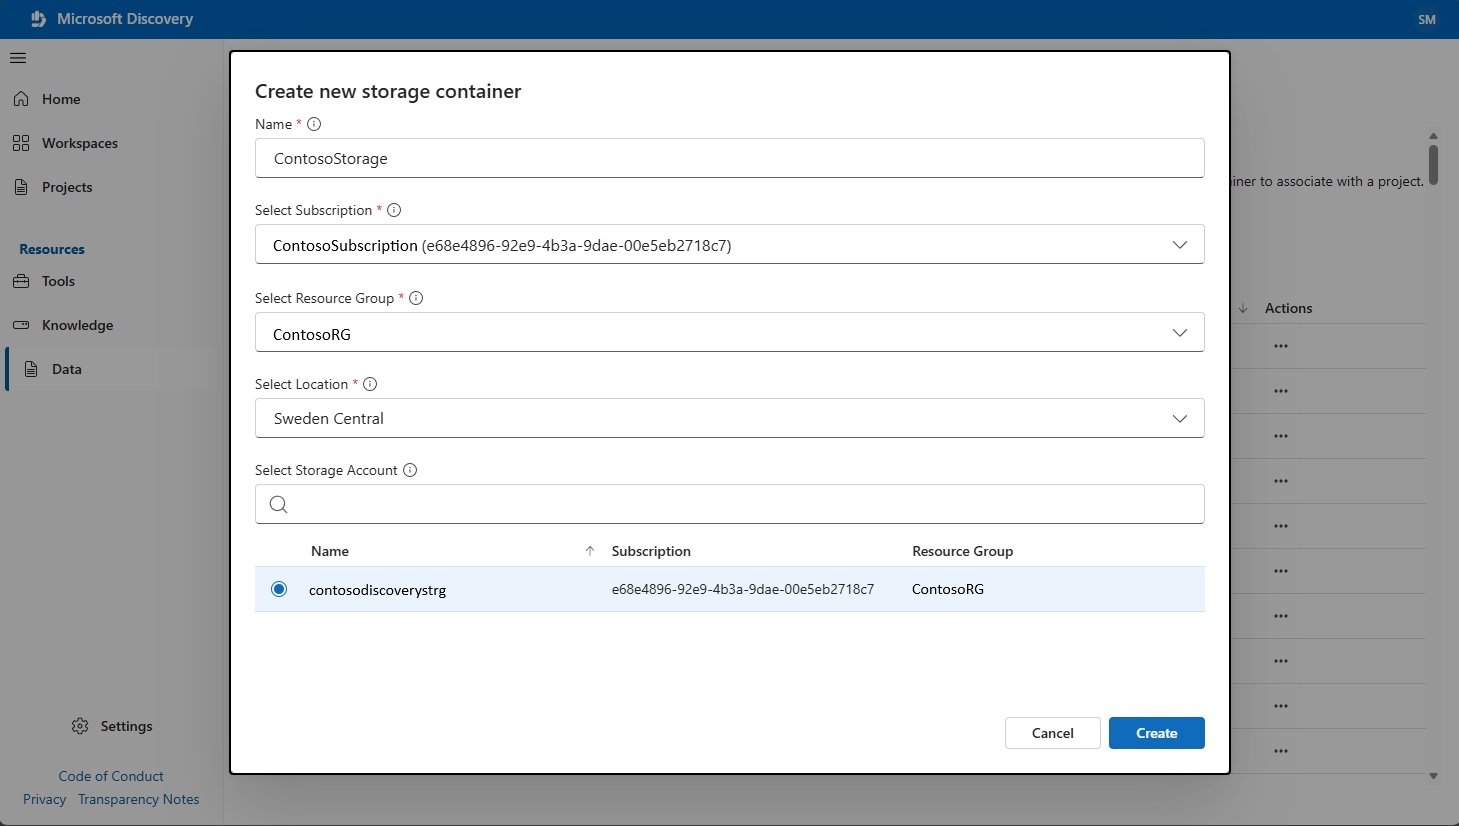The width and height of the screenshot is (1459, 826).
Task: Click the Microsoft Discovery logo icon
Action: point(39,19)
